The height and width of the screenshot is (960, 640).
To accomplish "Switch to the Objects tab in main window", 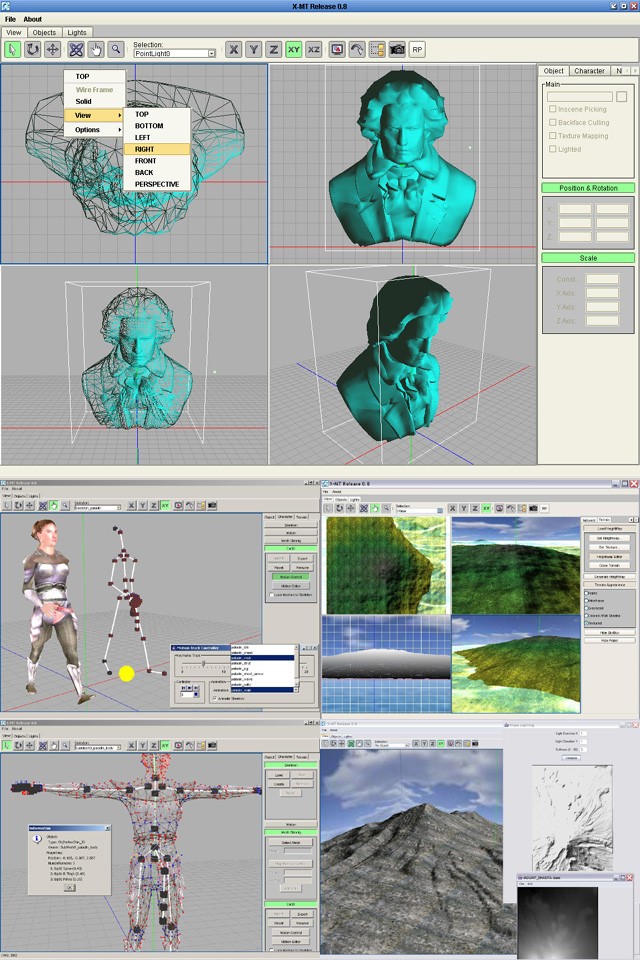I will [44, 32].
